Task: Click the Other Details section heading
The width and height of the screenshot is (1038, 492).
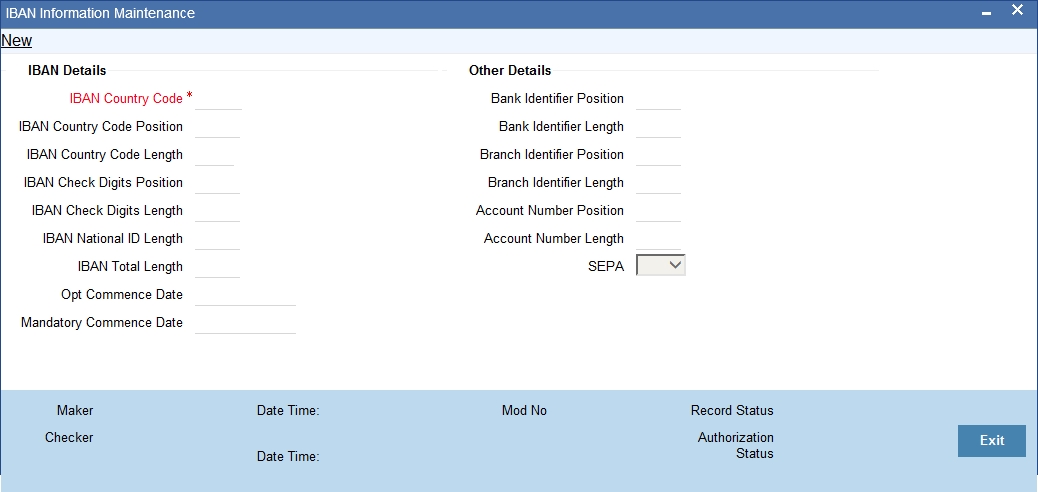Action: pos(510,70)
